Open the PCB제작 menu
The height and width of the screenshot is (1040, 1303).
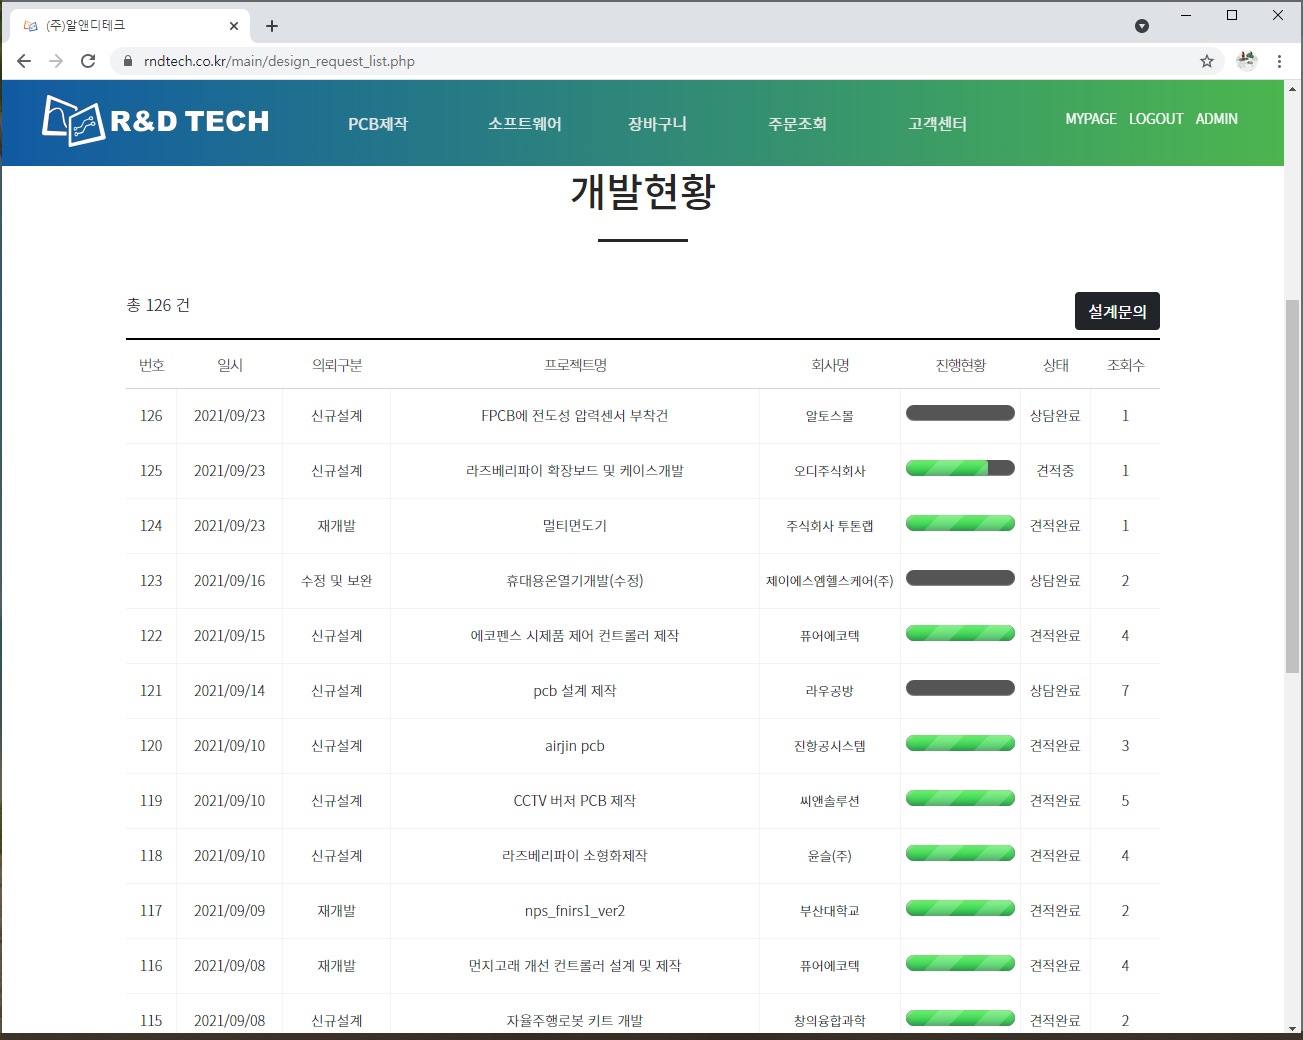378,124
